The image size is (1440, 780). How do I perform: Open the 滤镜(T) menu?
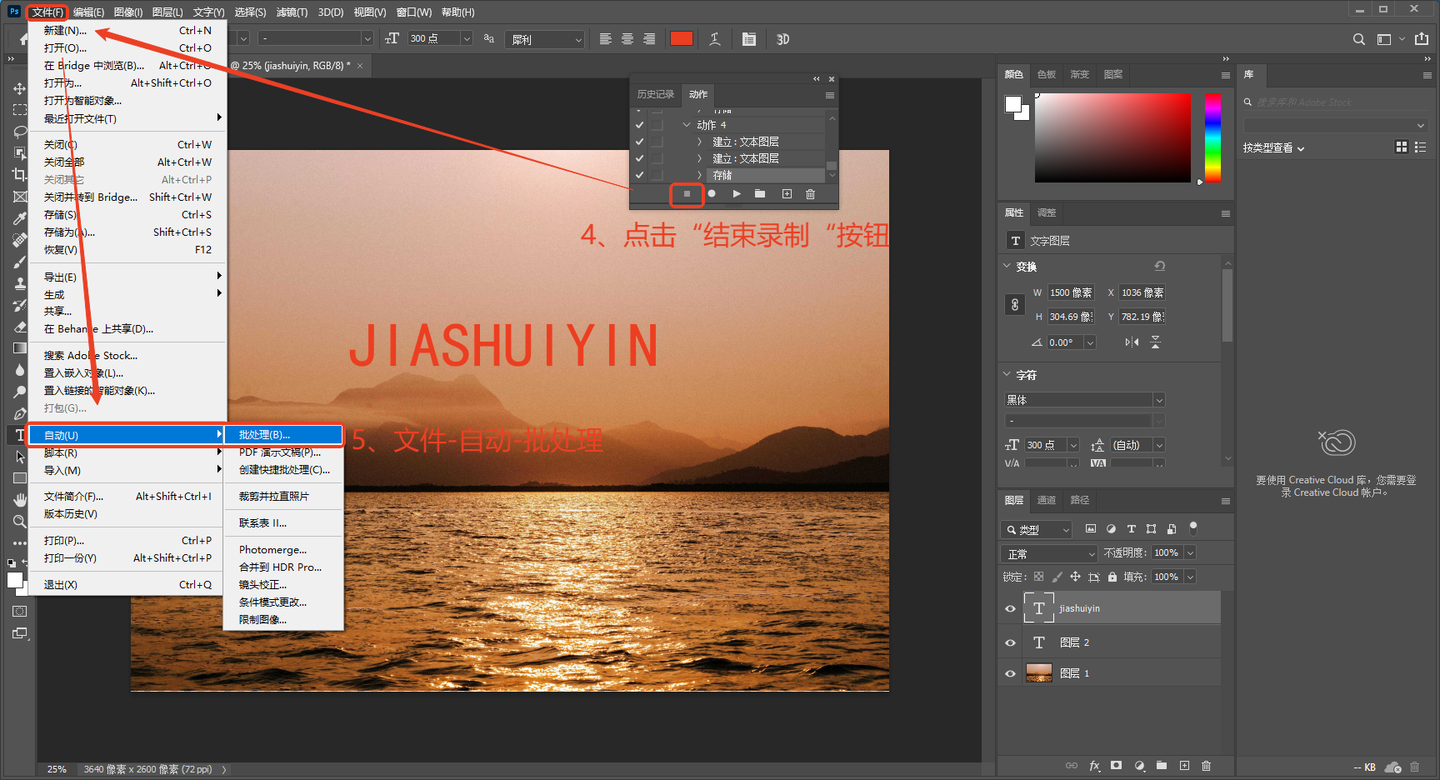pos(292,12)
